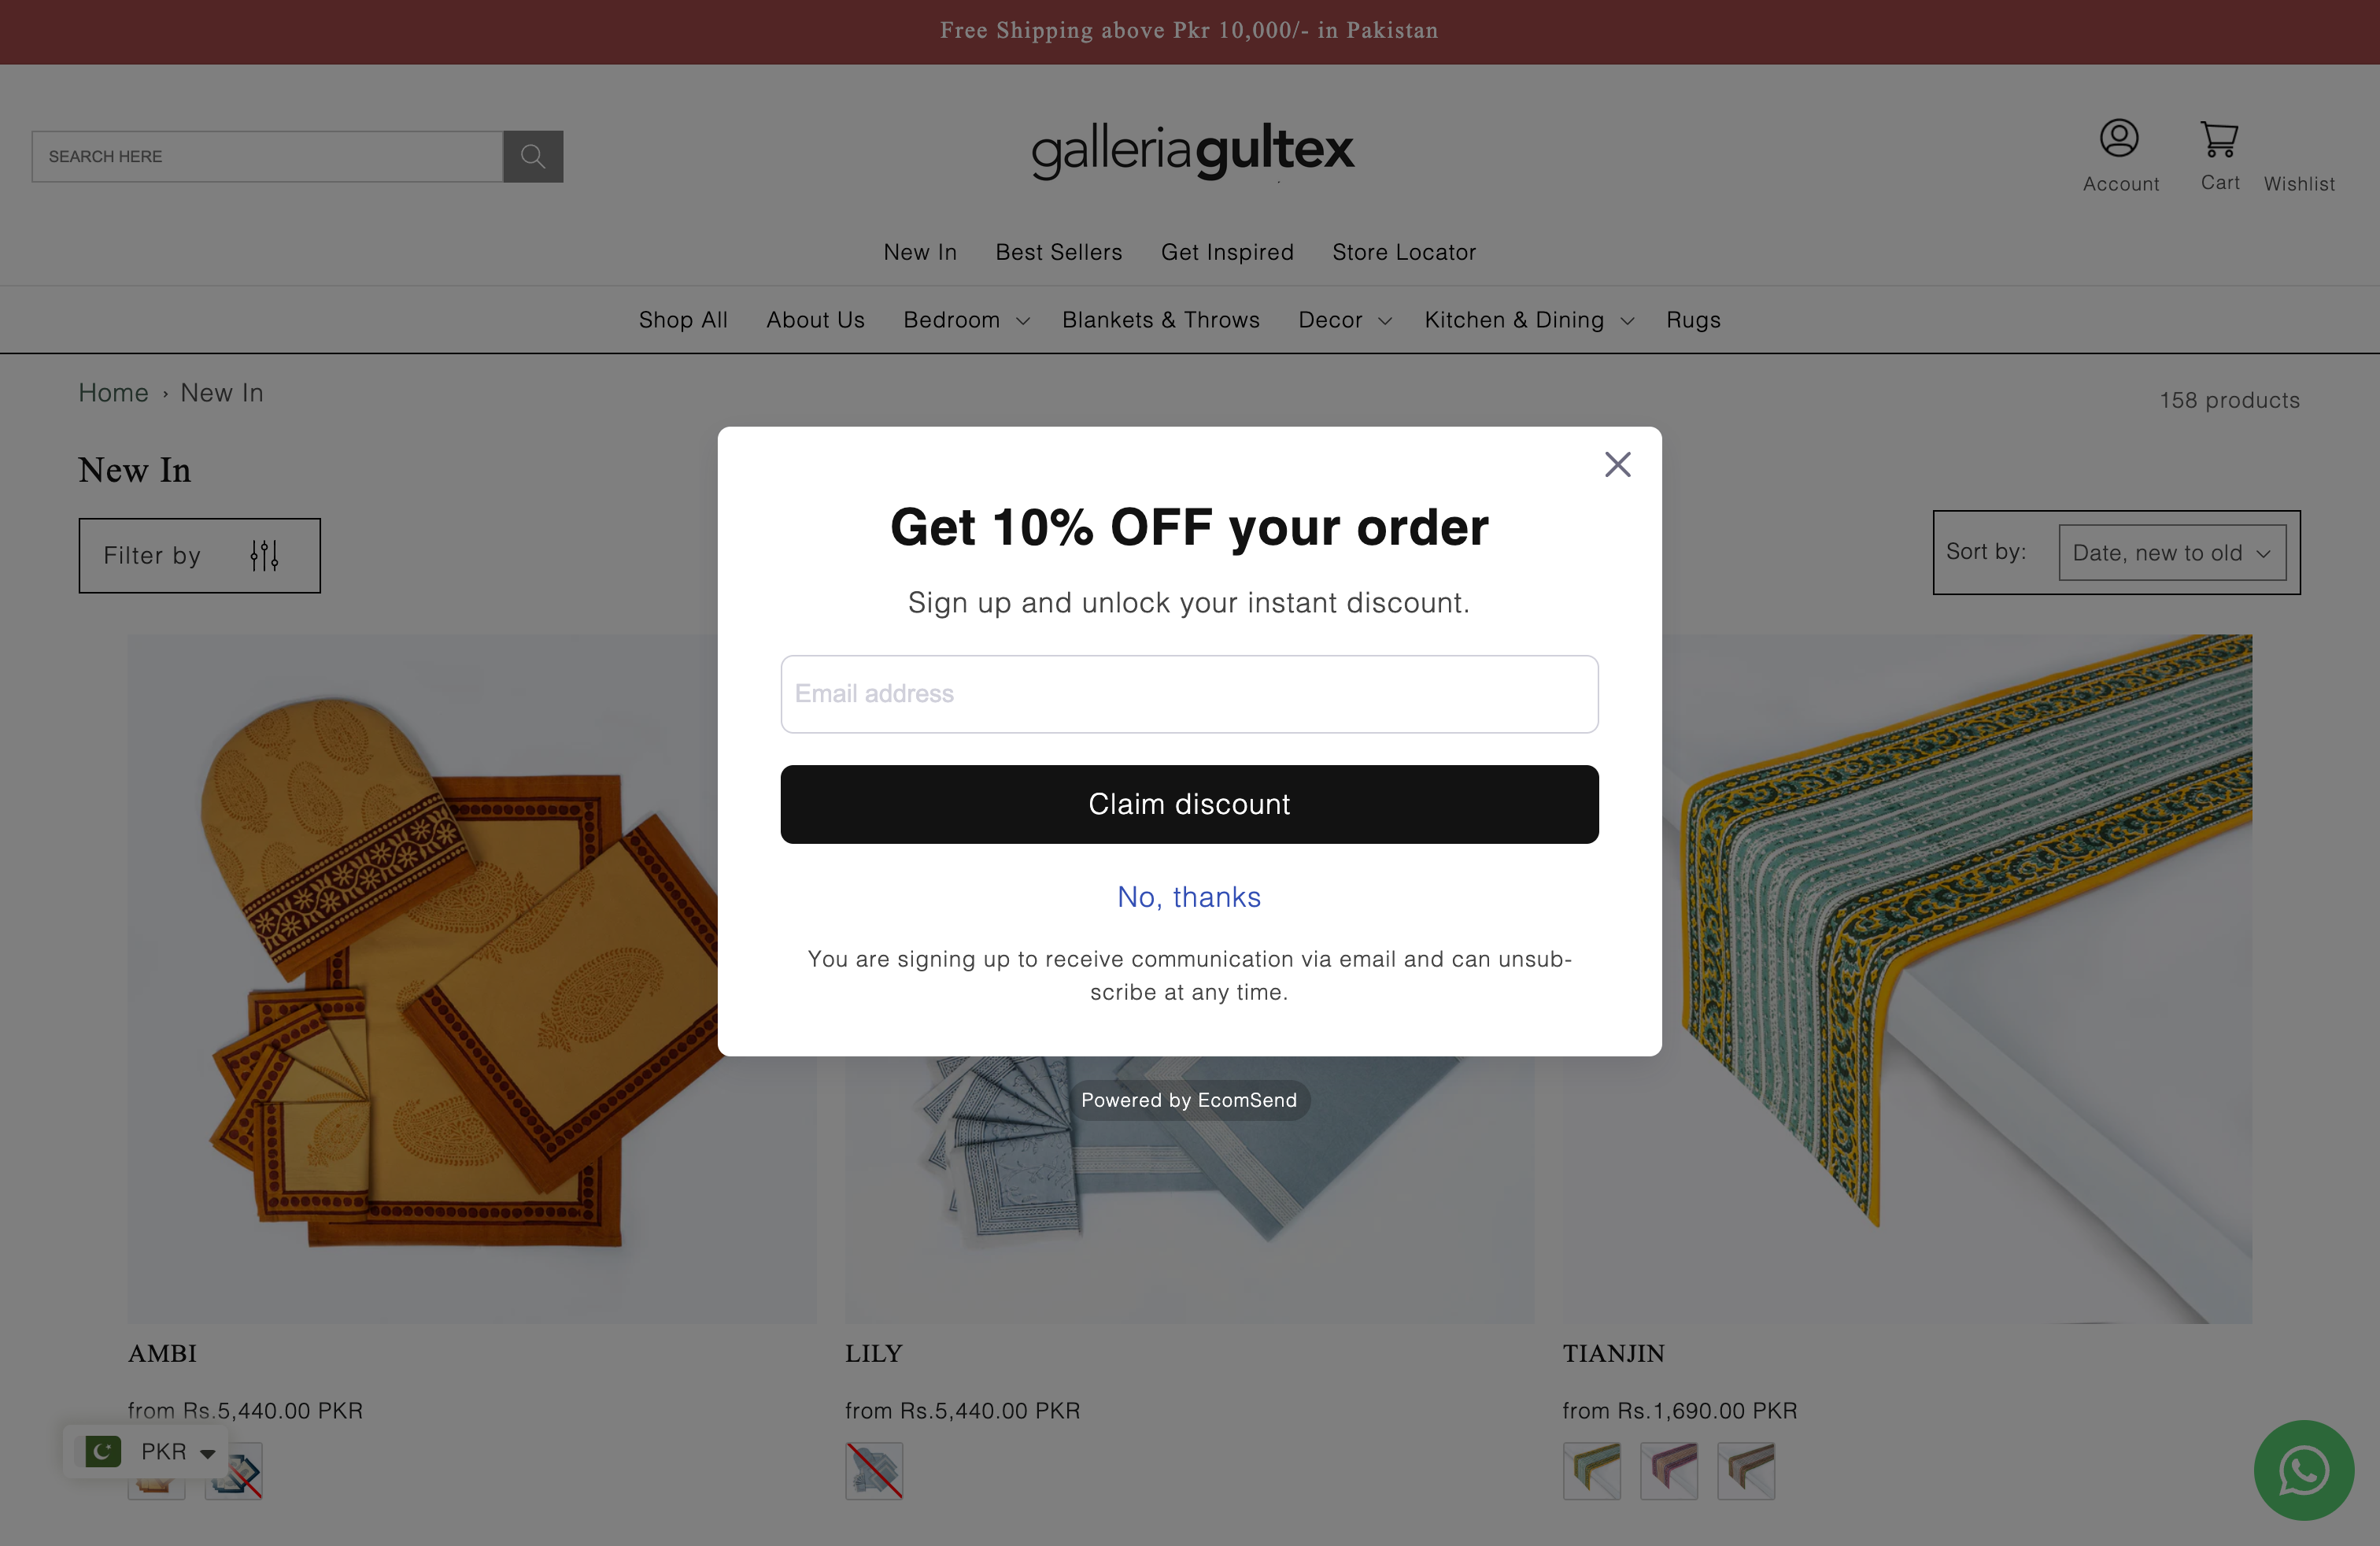Image resolution: width=2380 pixels, height=1546 pixels.
Task: Open the Sort by date dropdown
Action: pos(2172,552)
